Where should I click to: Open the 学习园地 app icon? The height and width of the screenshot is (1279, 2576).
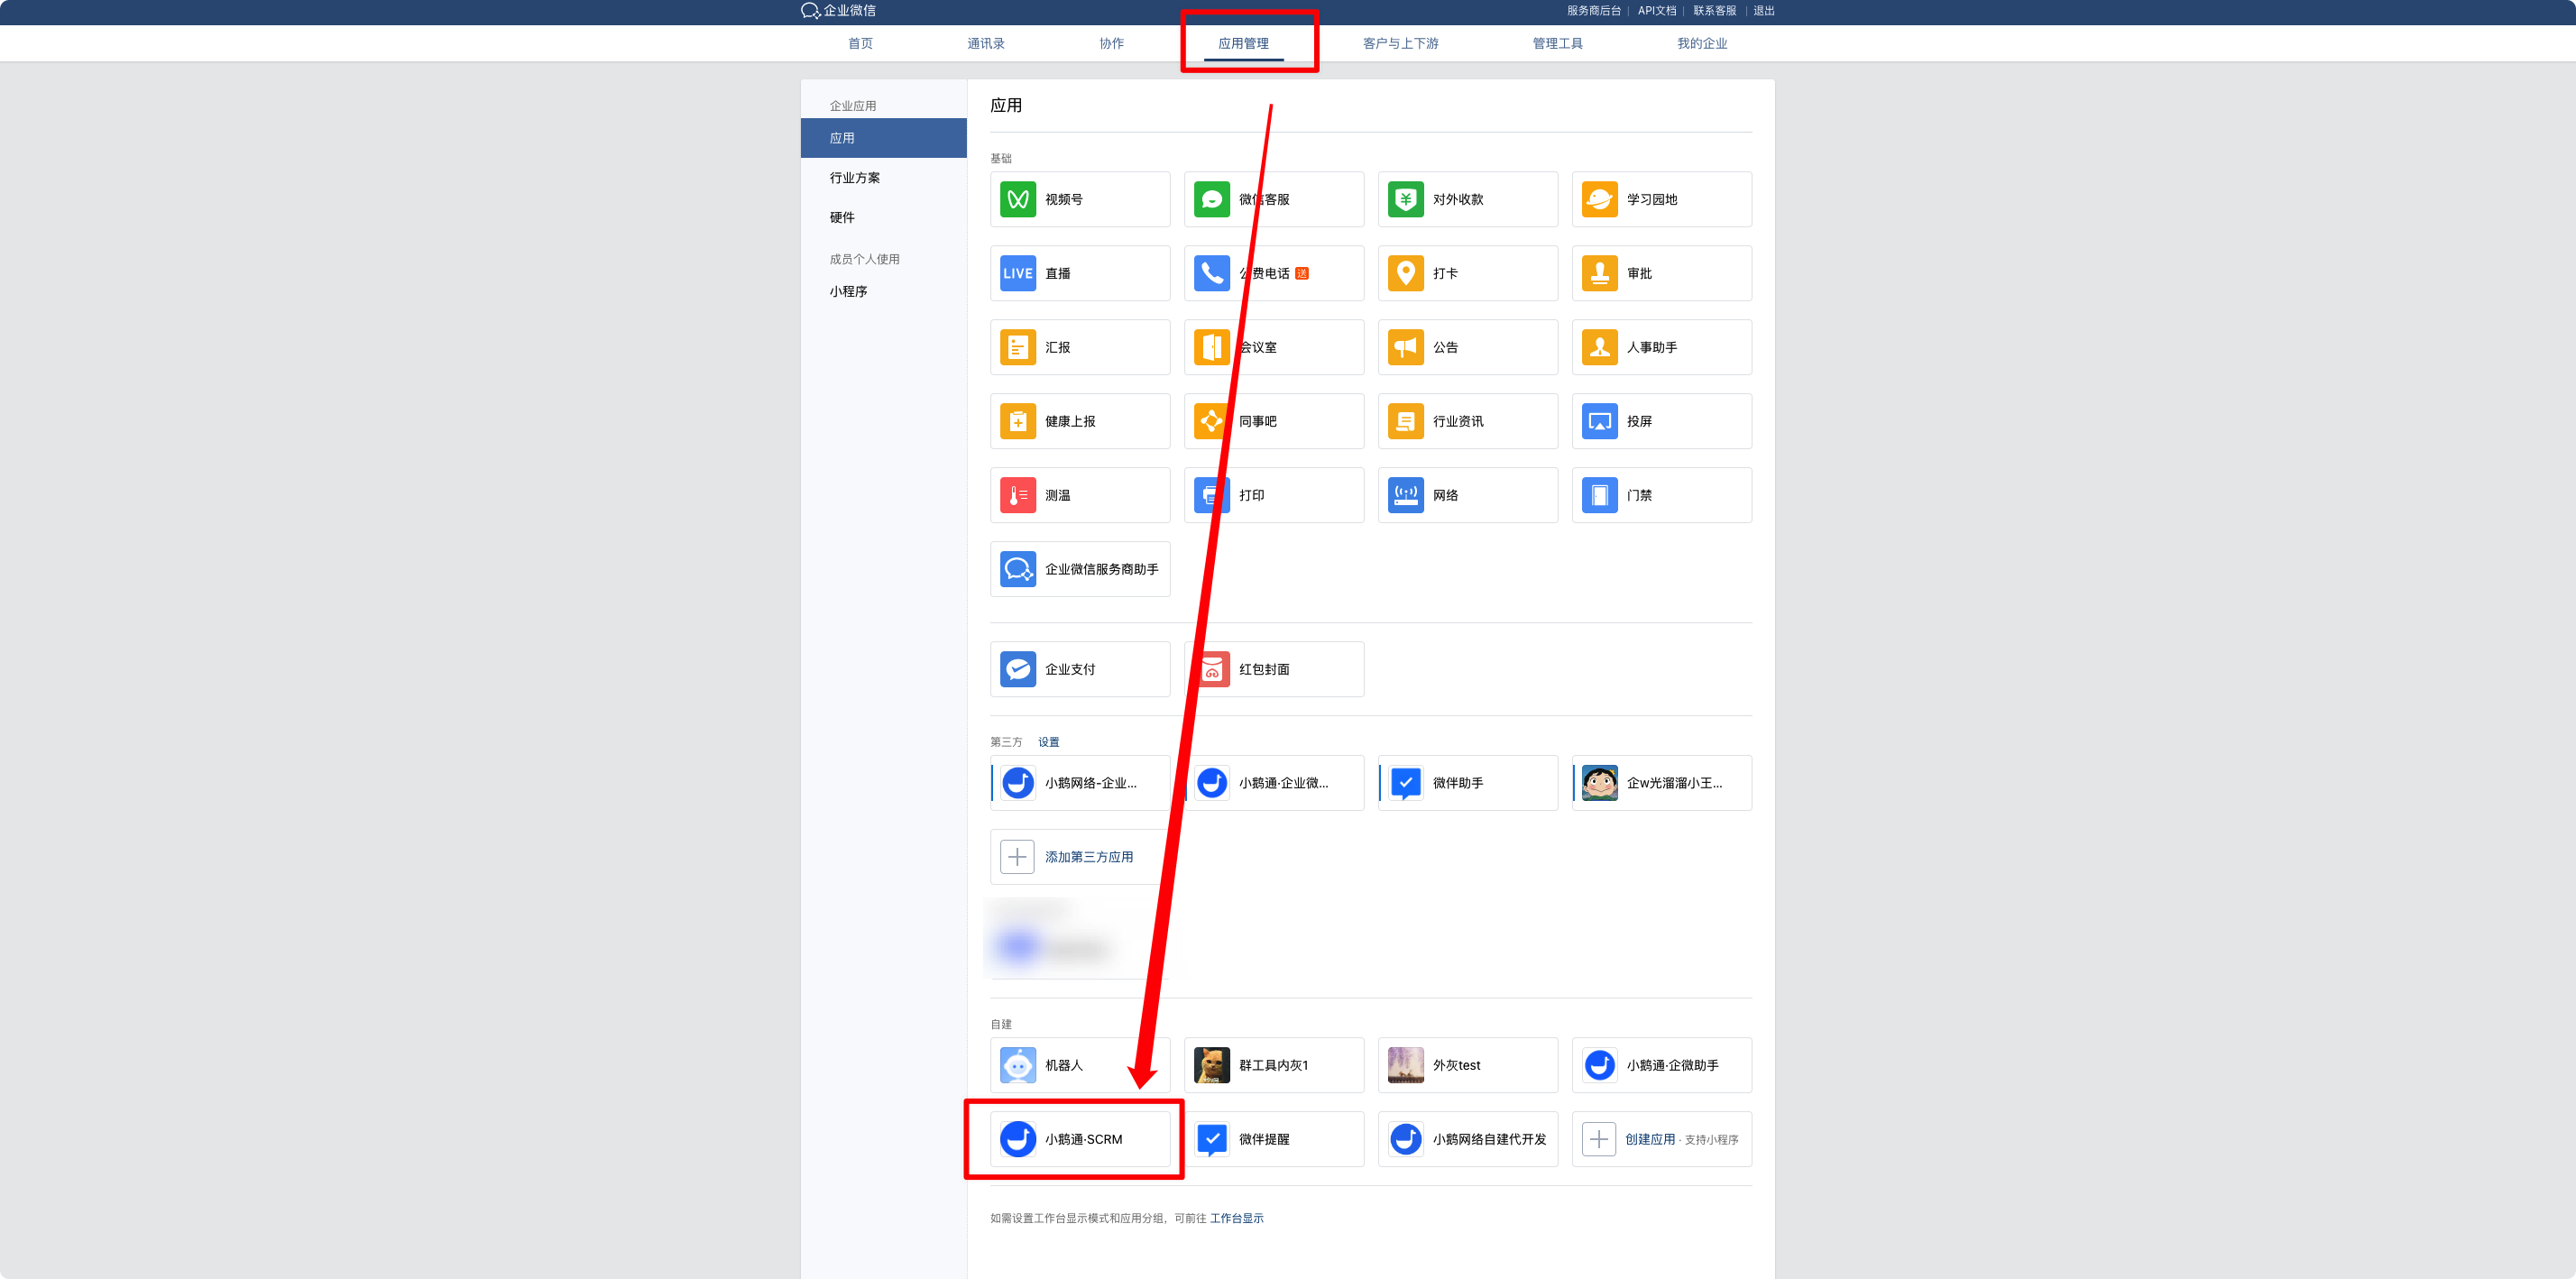point(1600,199)
